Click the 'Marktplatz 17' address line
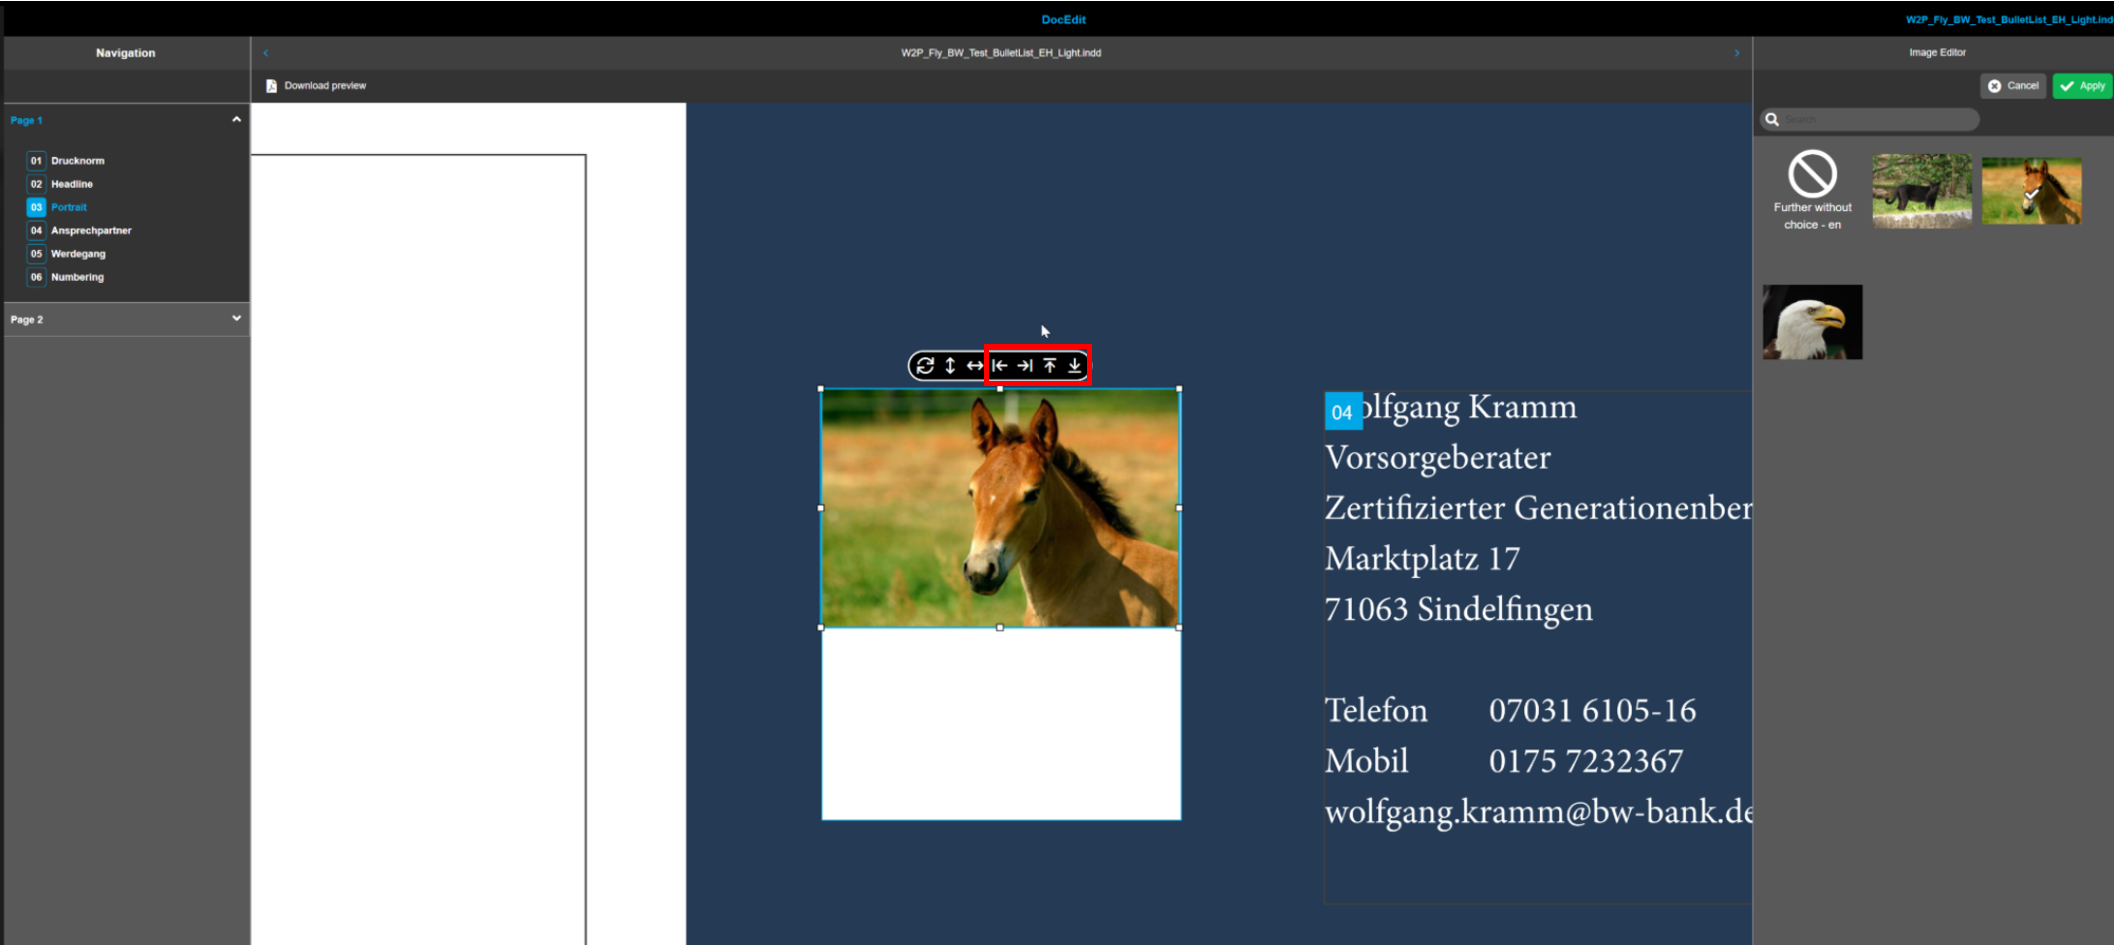Viewport: 2114px width, 945px height. 1422,559
